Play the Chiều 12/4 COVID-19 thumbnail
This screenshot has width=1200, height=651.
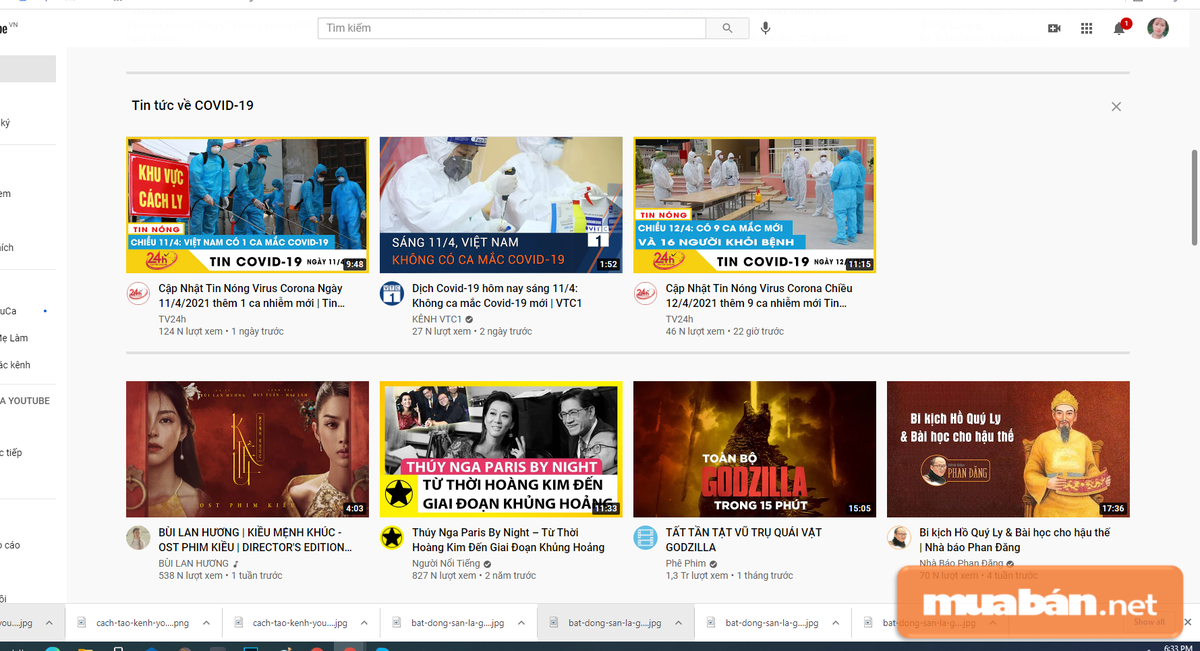point(755,205)
